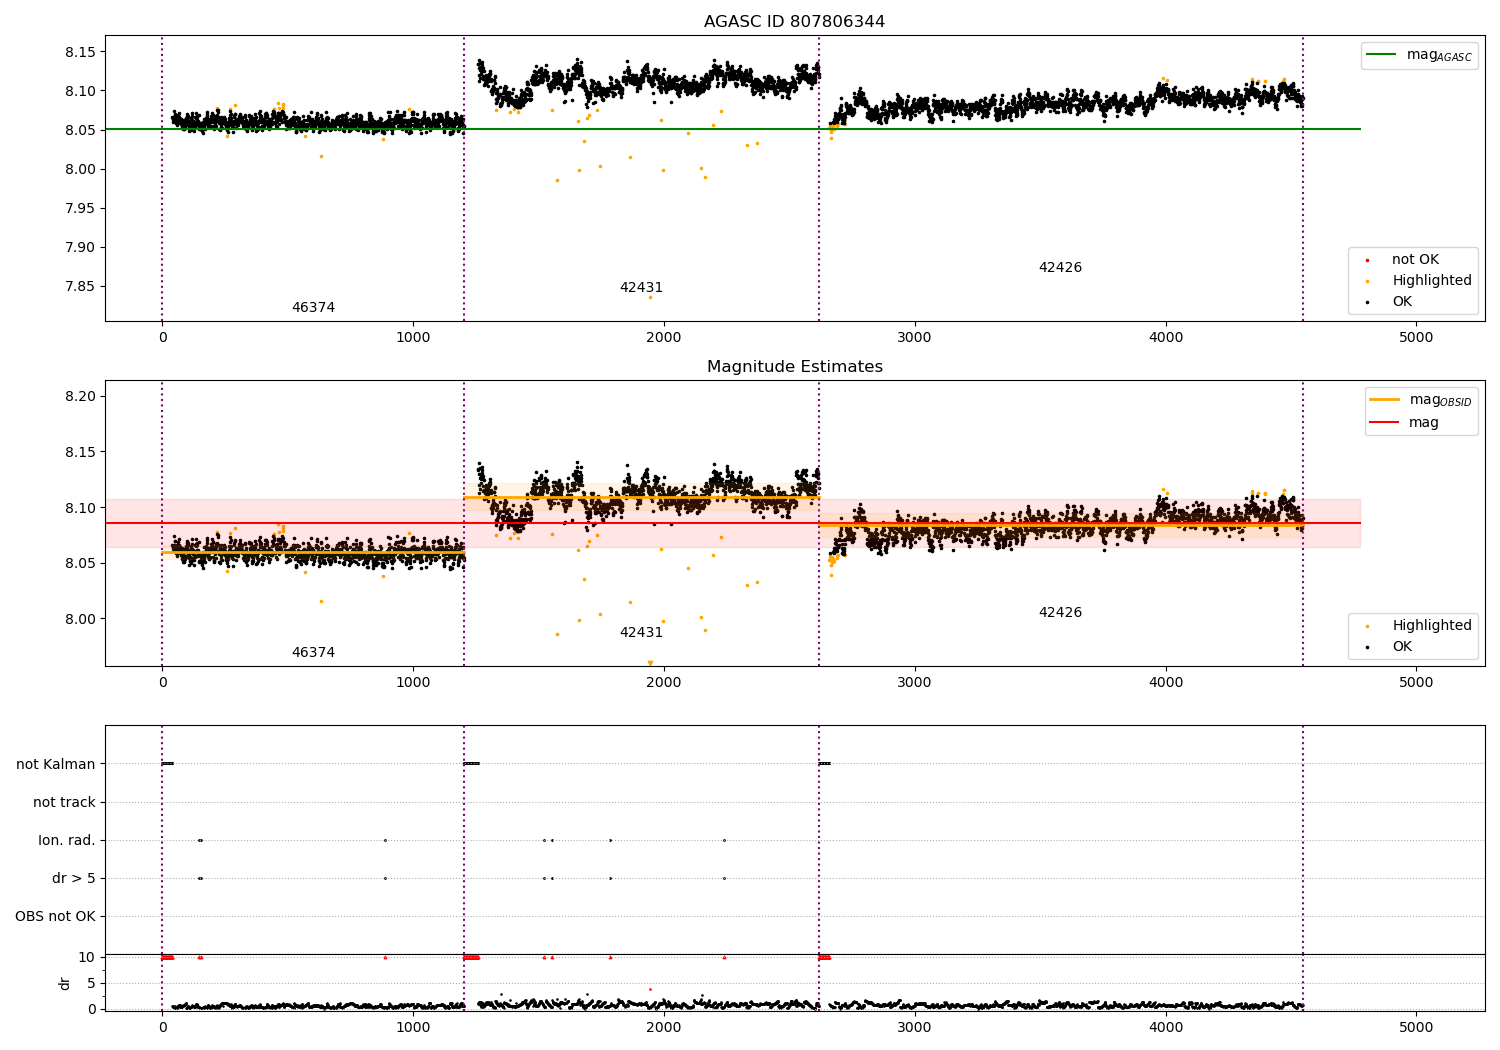Click the 8.15 y-tick label in top plot
Image resolution: width=1500 pixels, height=1050 pixels.
pos(78,52)
